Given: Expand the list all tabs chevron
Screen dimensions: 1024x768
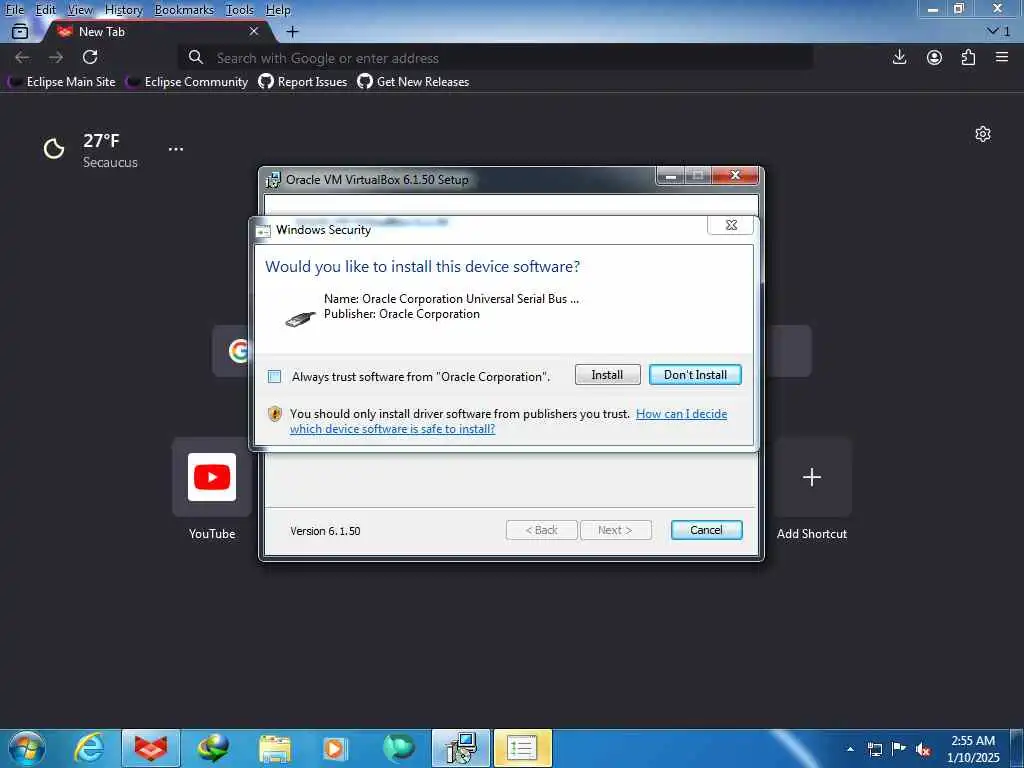Looking at the screenshot, I should (x=998, y=31).
